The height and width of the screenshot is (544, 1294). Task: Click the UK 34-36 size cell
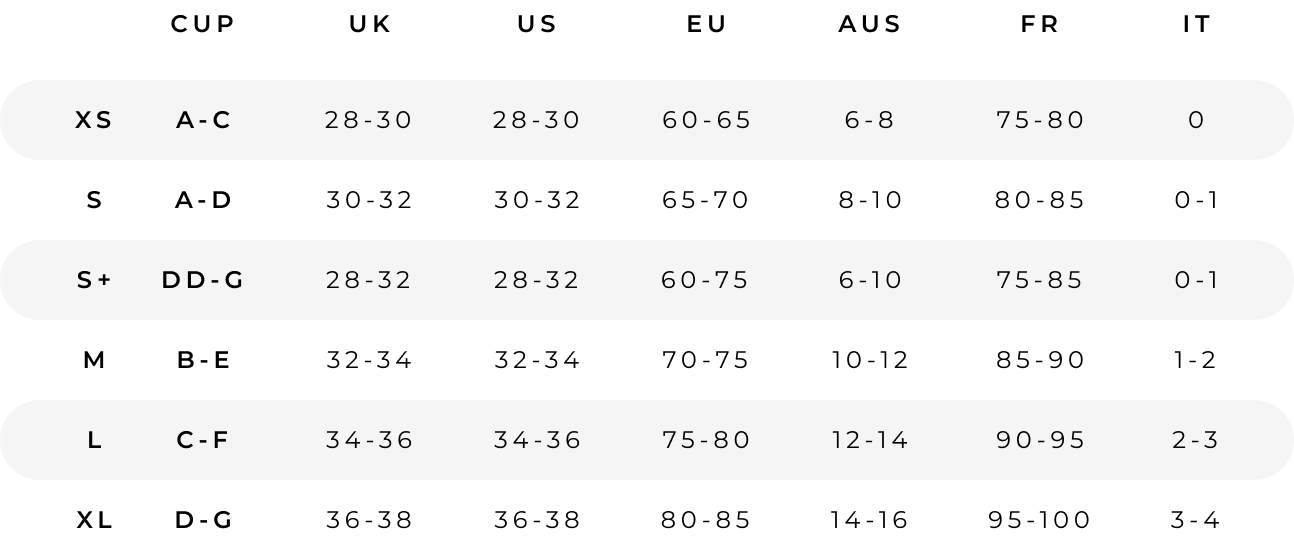click(370, 440)
